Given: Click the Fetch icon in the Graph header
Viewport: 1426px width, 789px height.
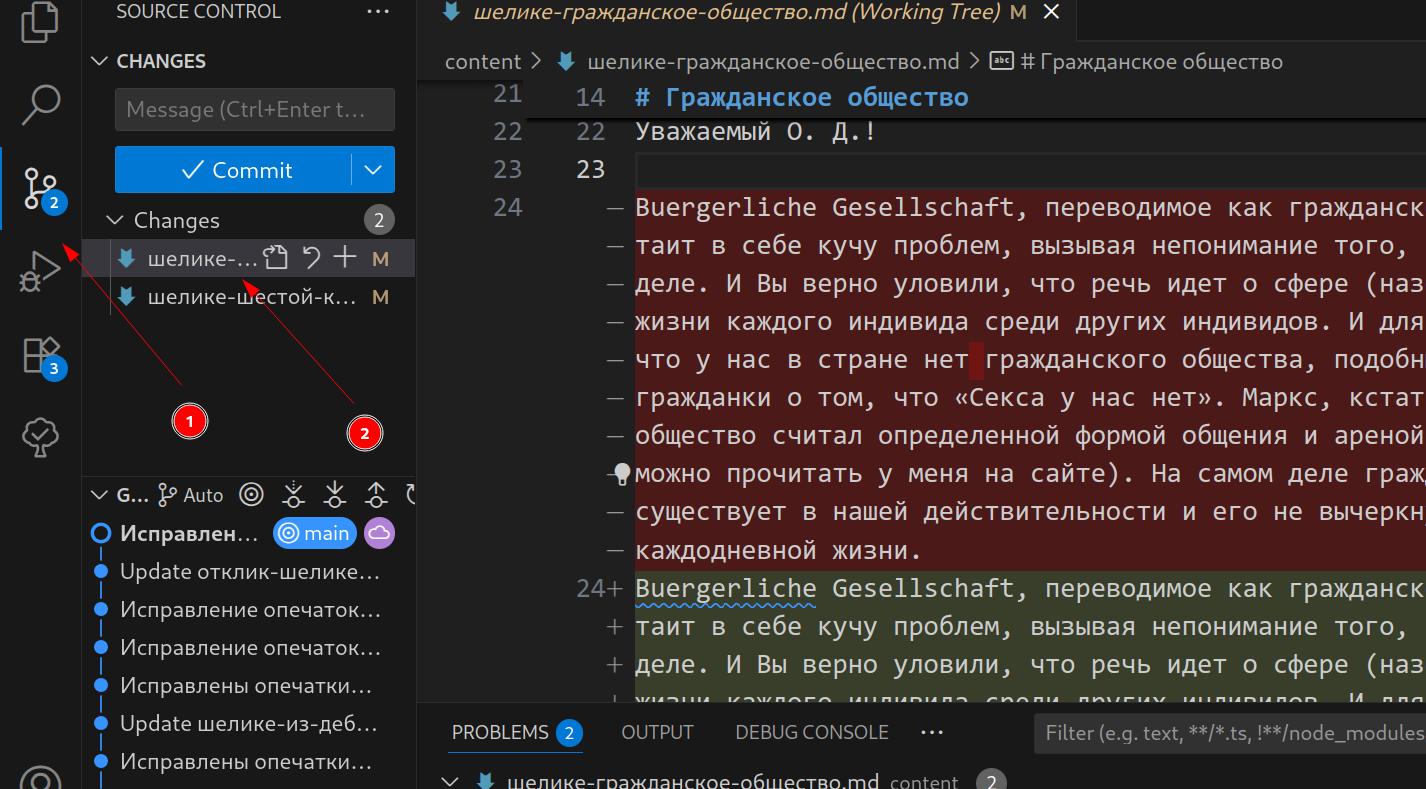Looking at the screenshot, I should tap(294, 494).
